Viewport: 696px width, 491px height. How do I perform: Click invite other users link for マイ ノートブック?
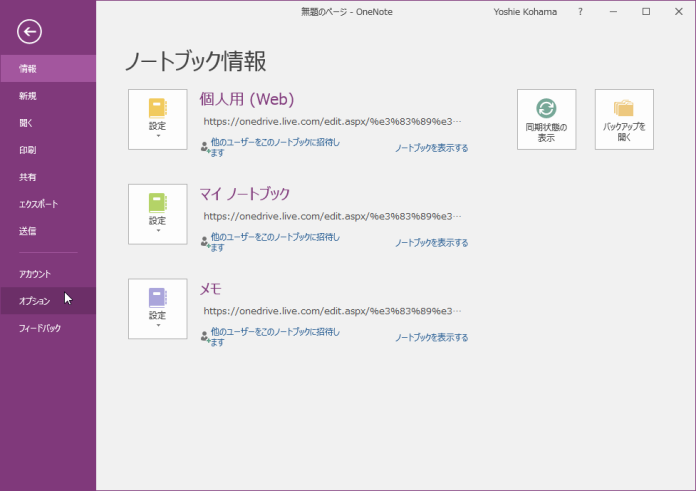point(275,241)
